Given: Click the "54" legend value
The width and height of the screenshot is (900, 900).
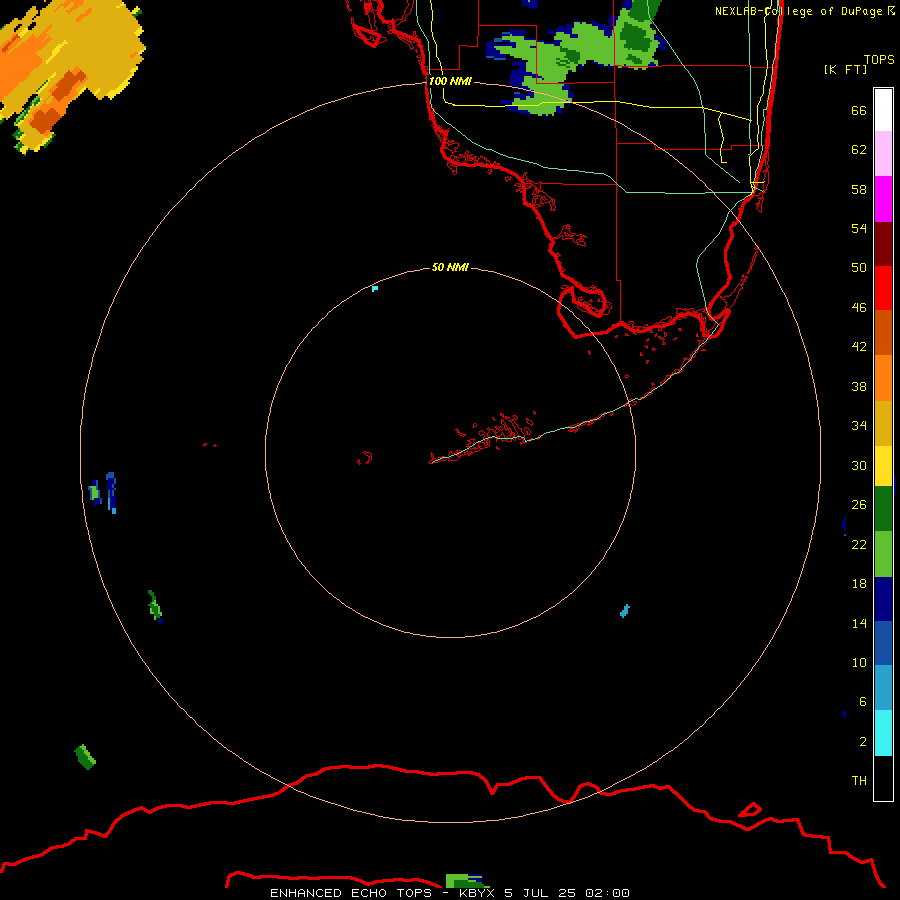Looking at the screenshot, I should 859,228.
